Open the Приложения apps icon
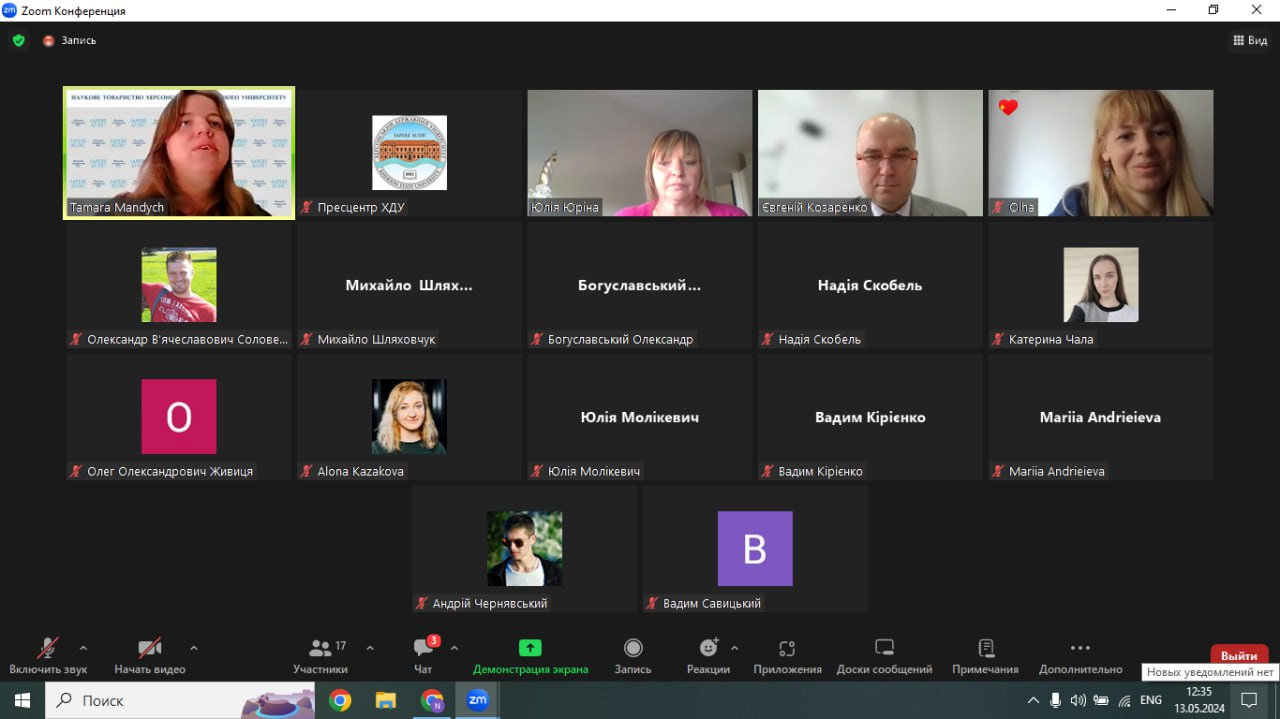Image resolution: width=1280 pixels, height=719 pixels. [x=787, y=648]
